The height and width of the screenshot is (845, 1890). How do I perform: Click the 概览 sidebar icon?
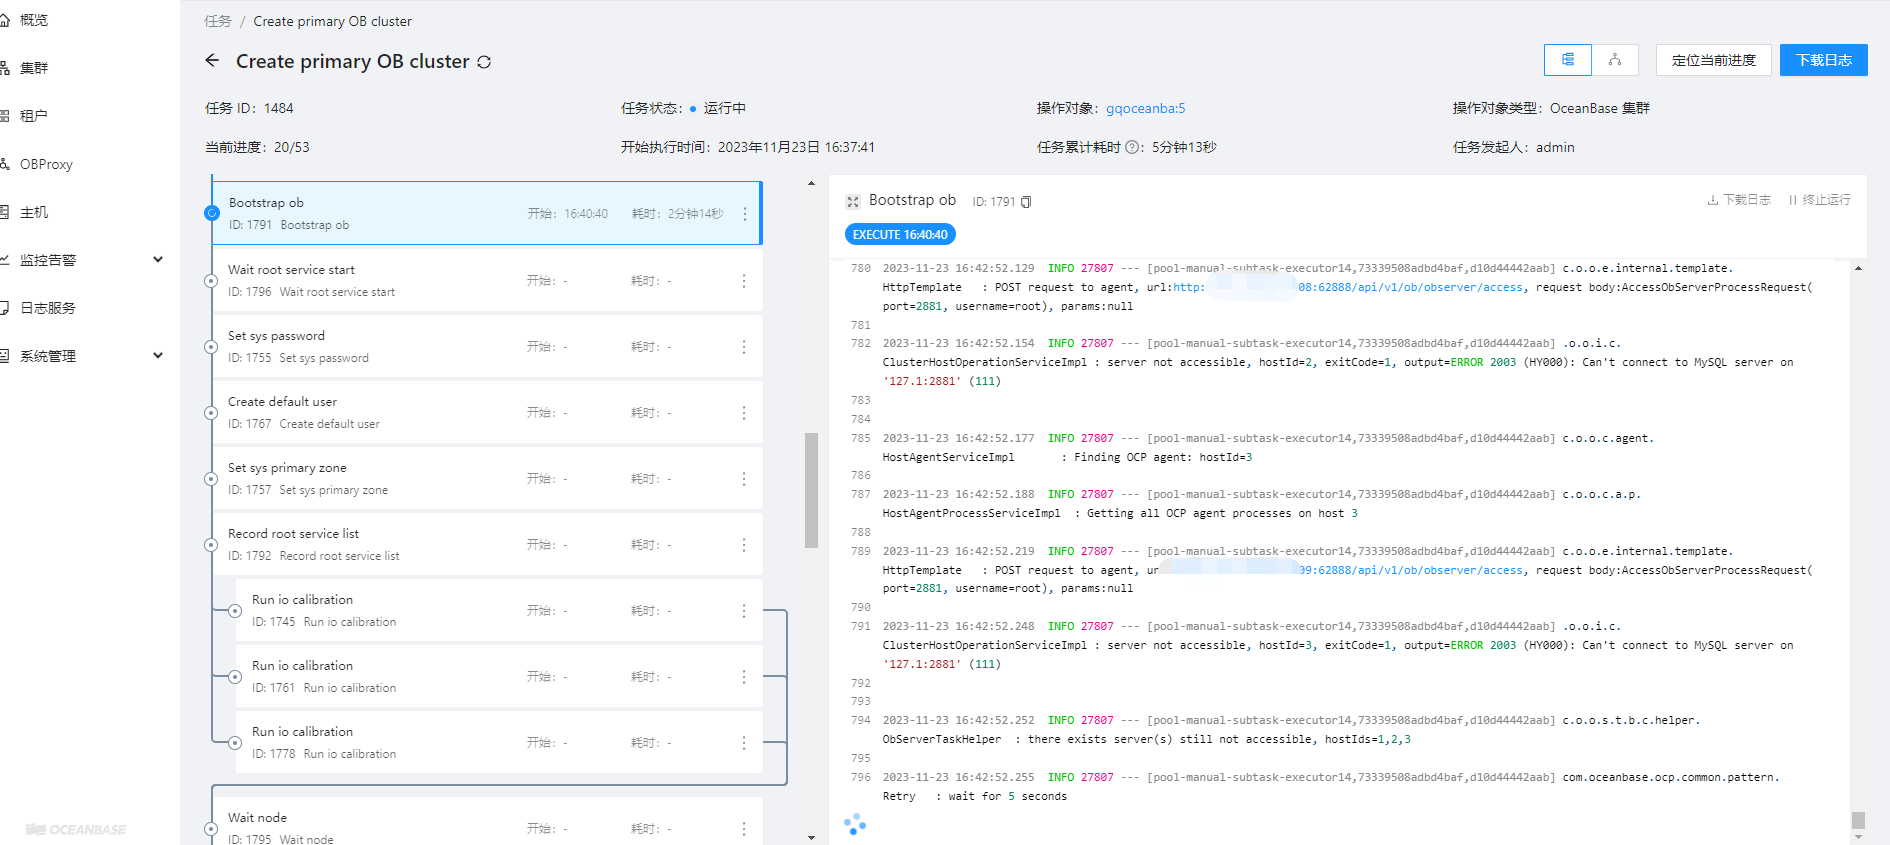click(4, 20)
